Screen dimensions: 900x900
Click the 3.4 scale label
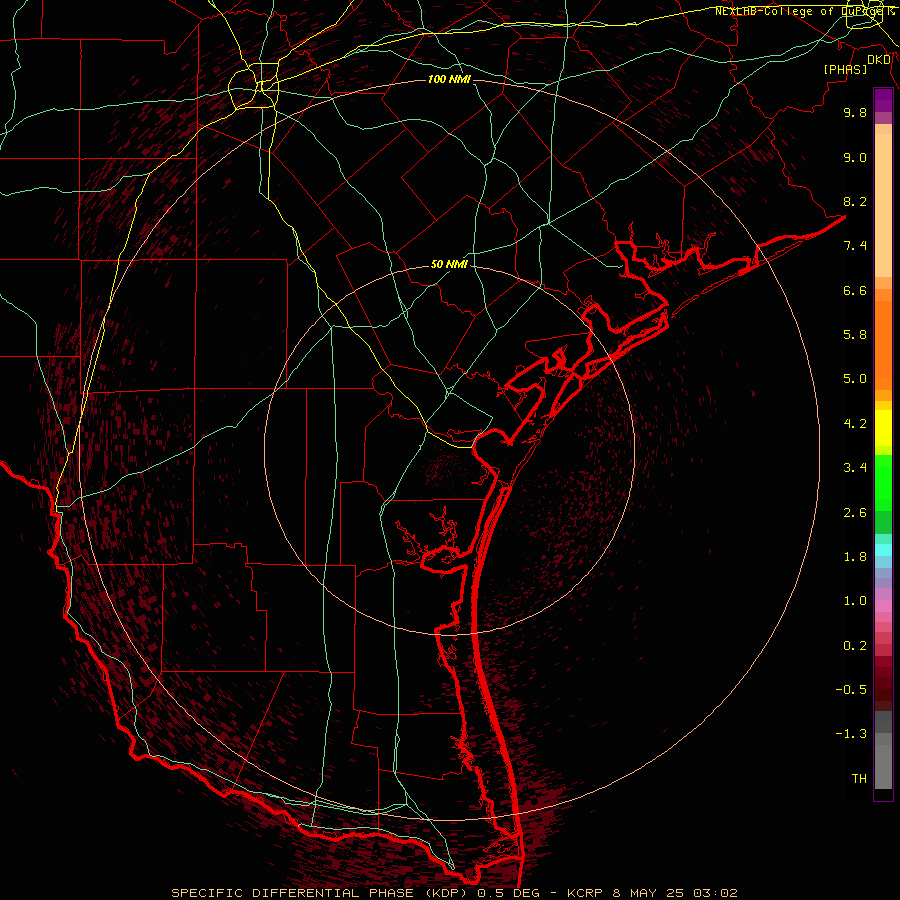click(855, 468)
